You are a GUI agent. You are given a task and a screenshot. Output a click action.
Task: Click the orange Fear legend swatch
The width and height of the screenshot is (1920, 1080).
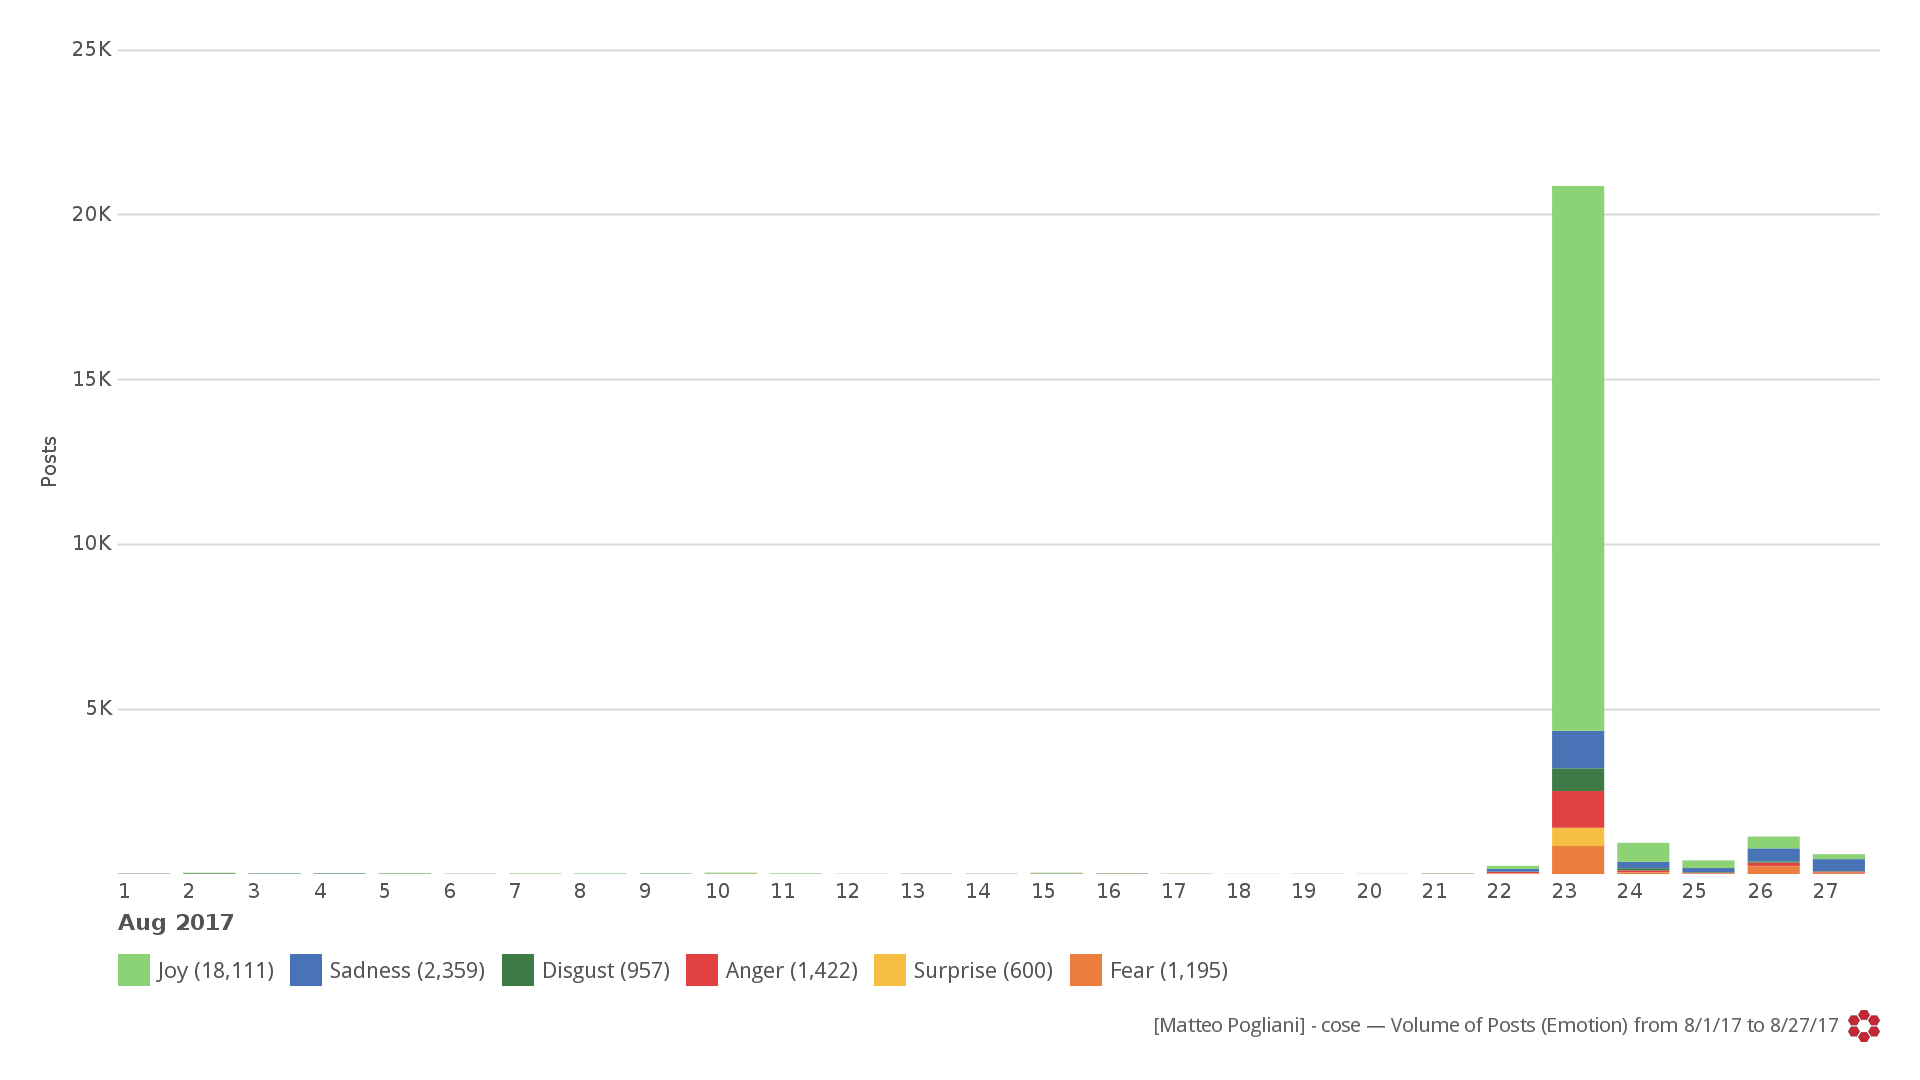1085,970
